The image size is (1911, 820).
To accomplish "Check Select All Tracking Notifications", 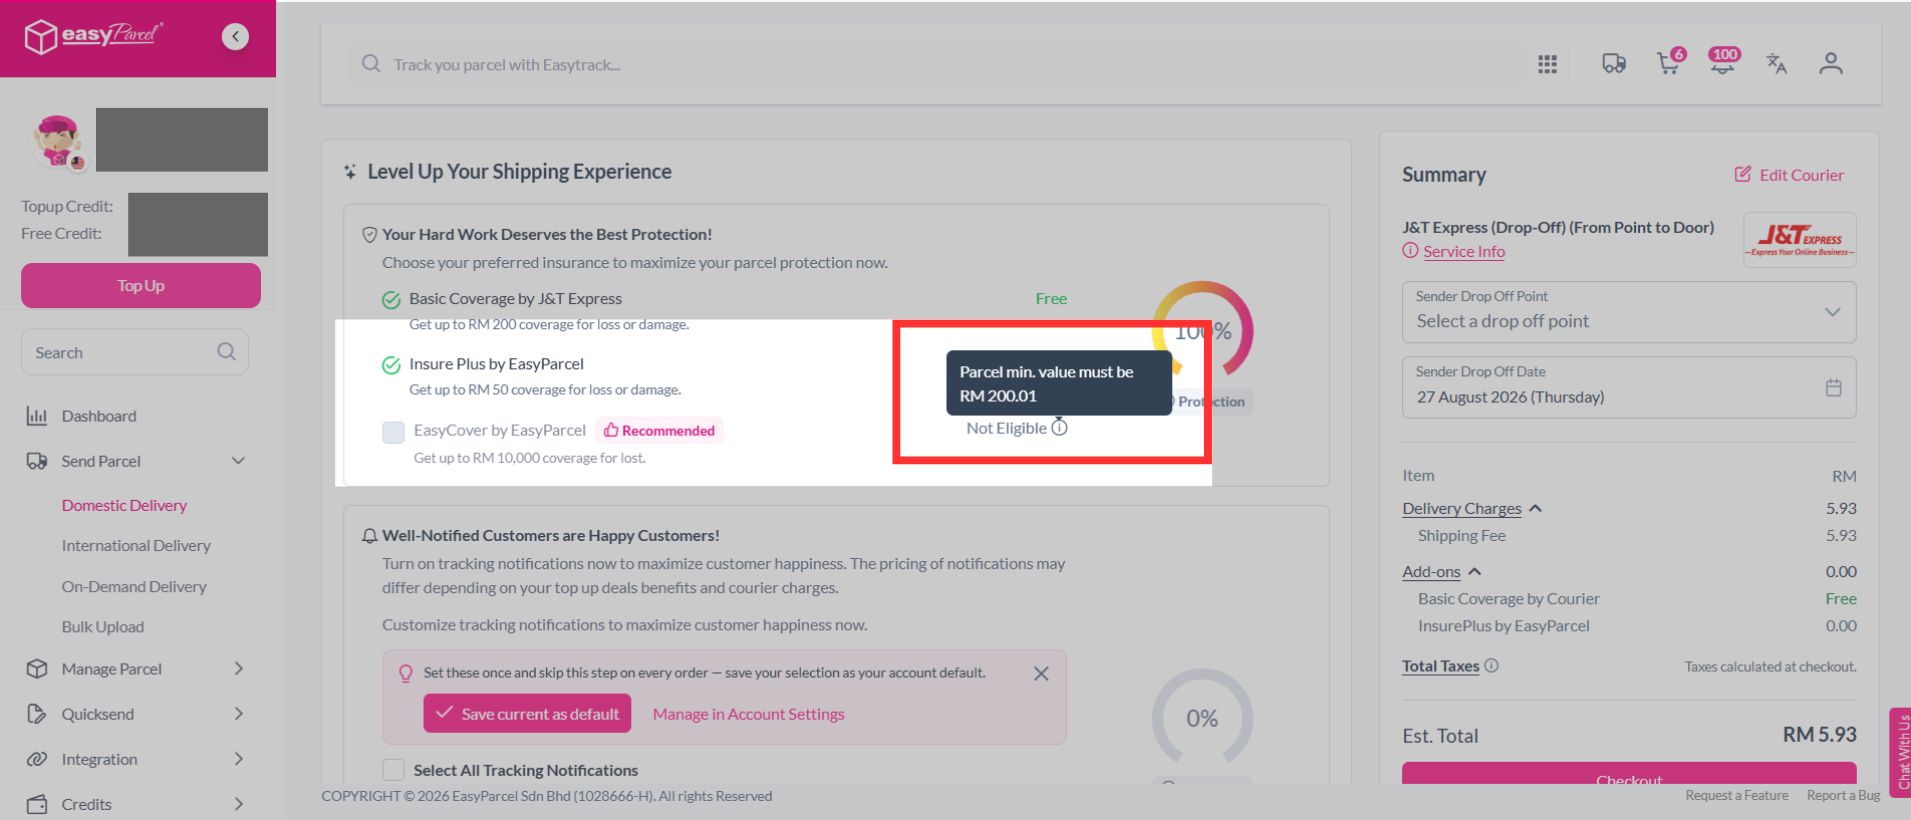I will pyautogui.click(x=393, y=770).
